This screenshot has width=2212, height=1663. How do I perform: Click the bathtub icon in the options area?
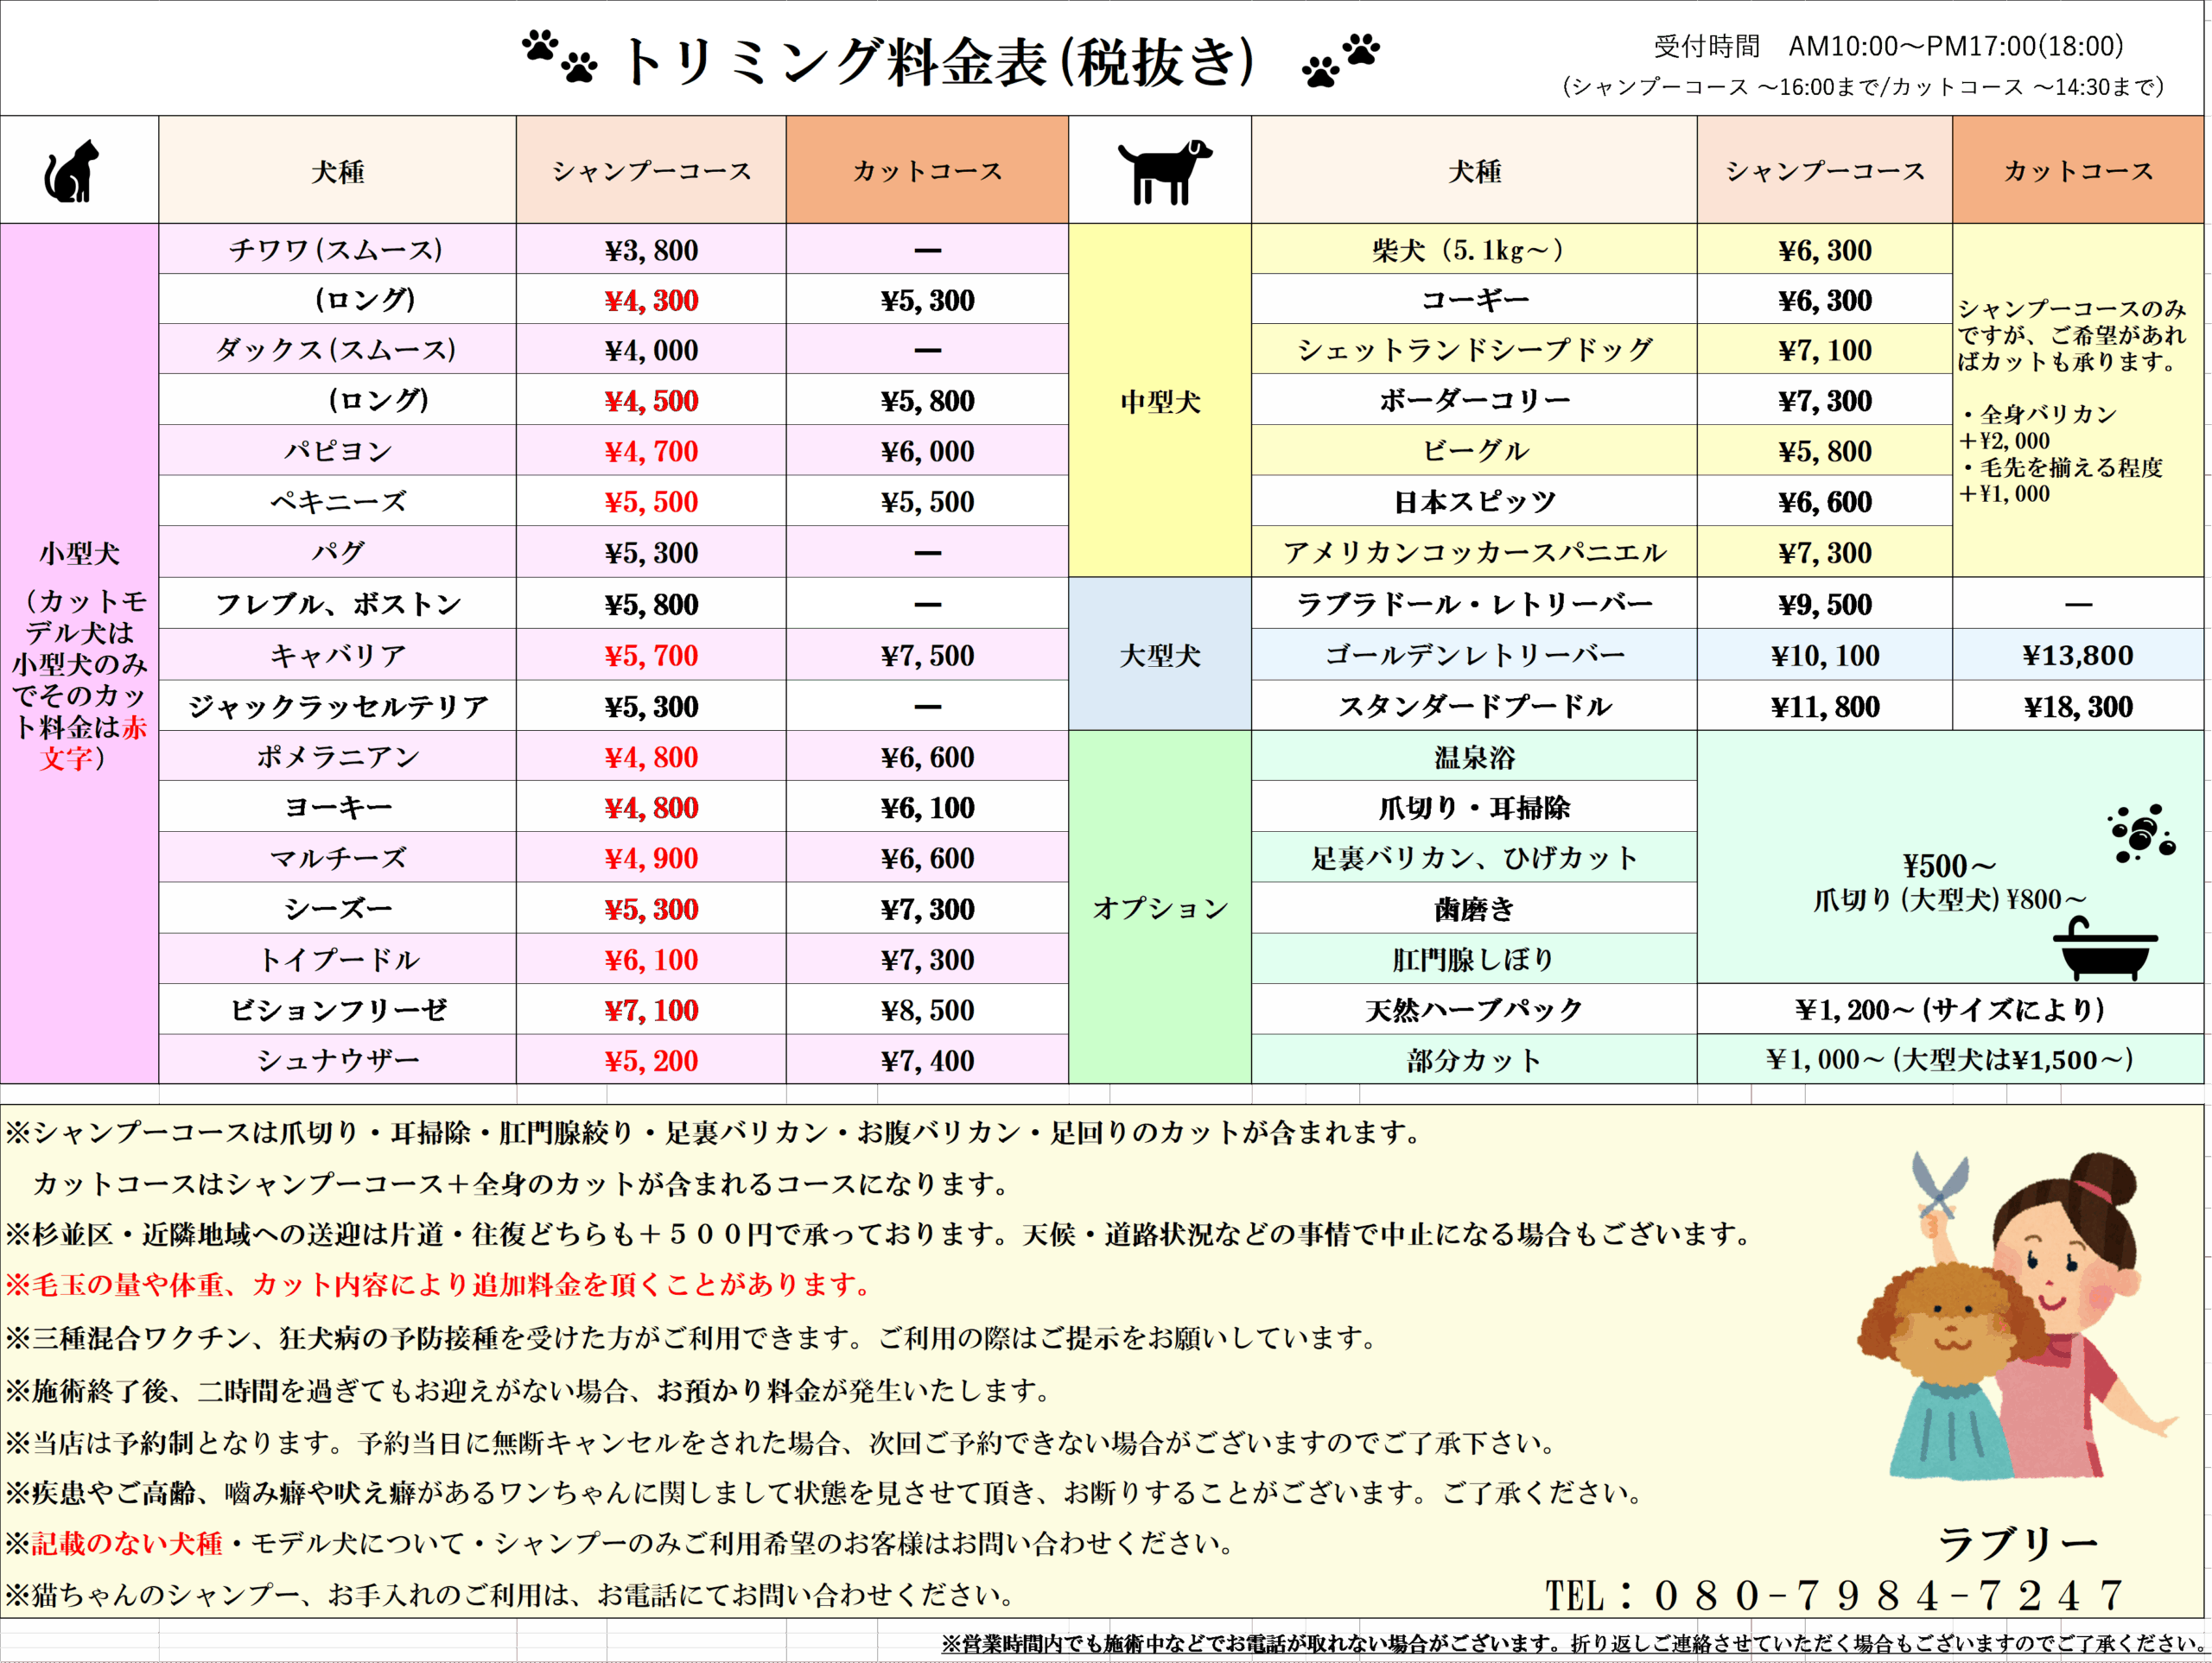pyautogui.click(x=2104, y=949)
